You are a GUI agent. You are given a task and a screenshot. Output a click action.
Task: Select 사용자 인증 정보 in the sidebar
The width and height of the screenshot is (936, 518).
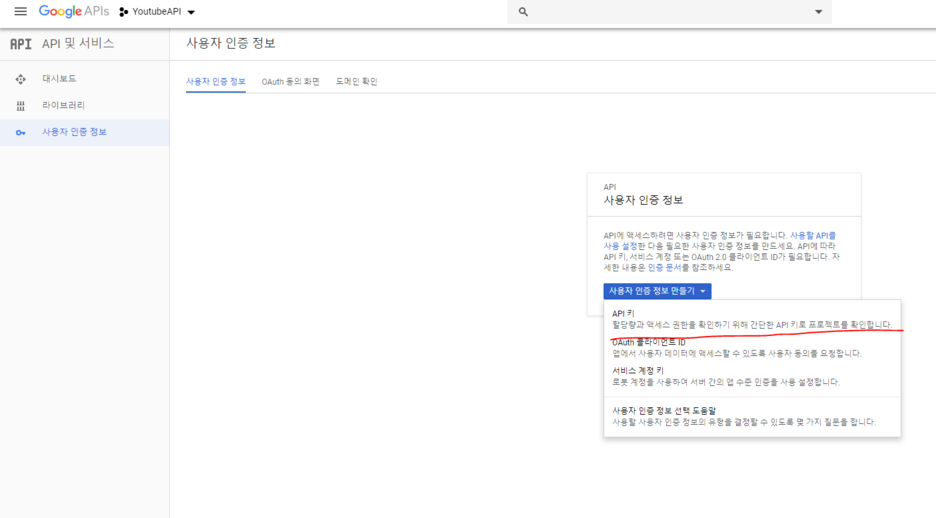pyautogui.click(x=84, y=132)
